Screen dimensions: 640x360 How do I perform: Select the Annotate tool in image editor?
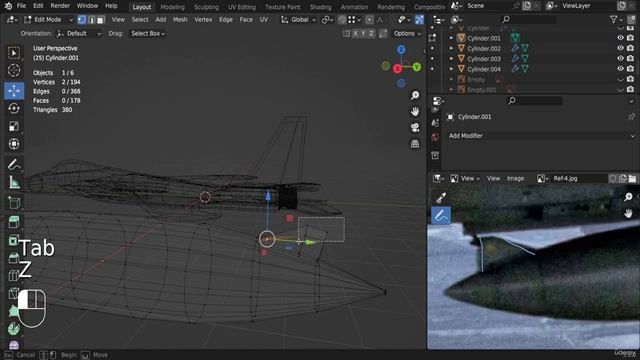[441, 216]
